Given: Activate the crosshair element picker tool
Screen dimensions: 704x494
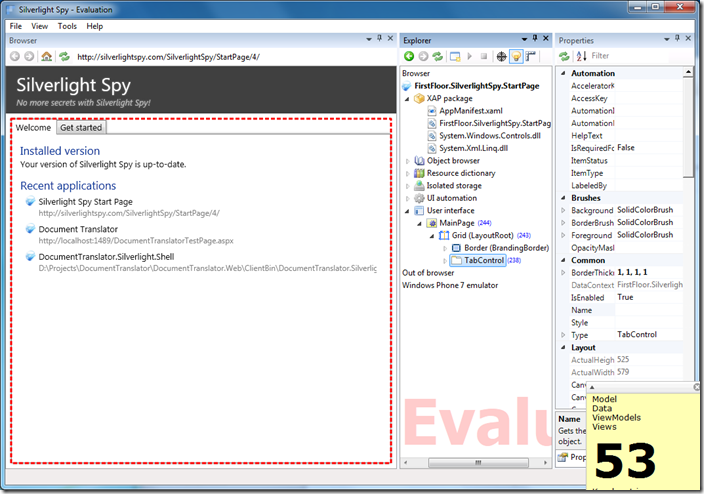Looking at the screenshot, I should [502, 57].
